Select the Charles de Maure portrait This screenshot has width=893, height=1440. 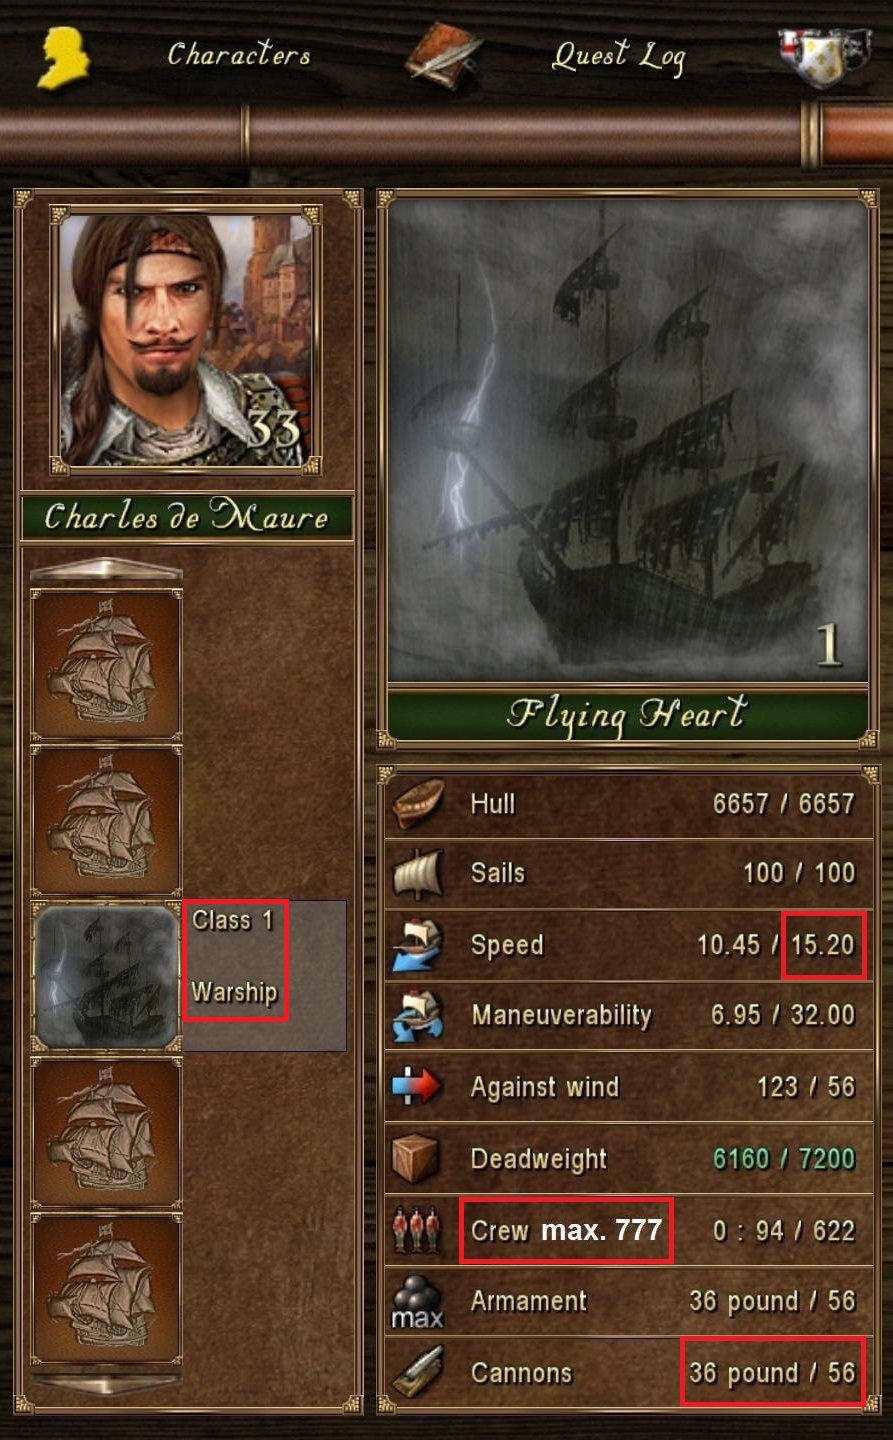[187, 337]
